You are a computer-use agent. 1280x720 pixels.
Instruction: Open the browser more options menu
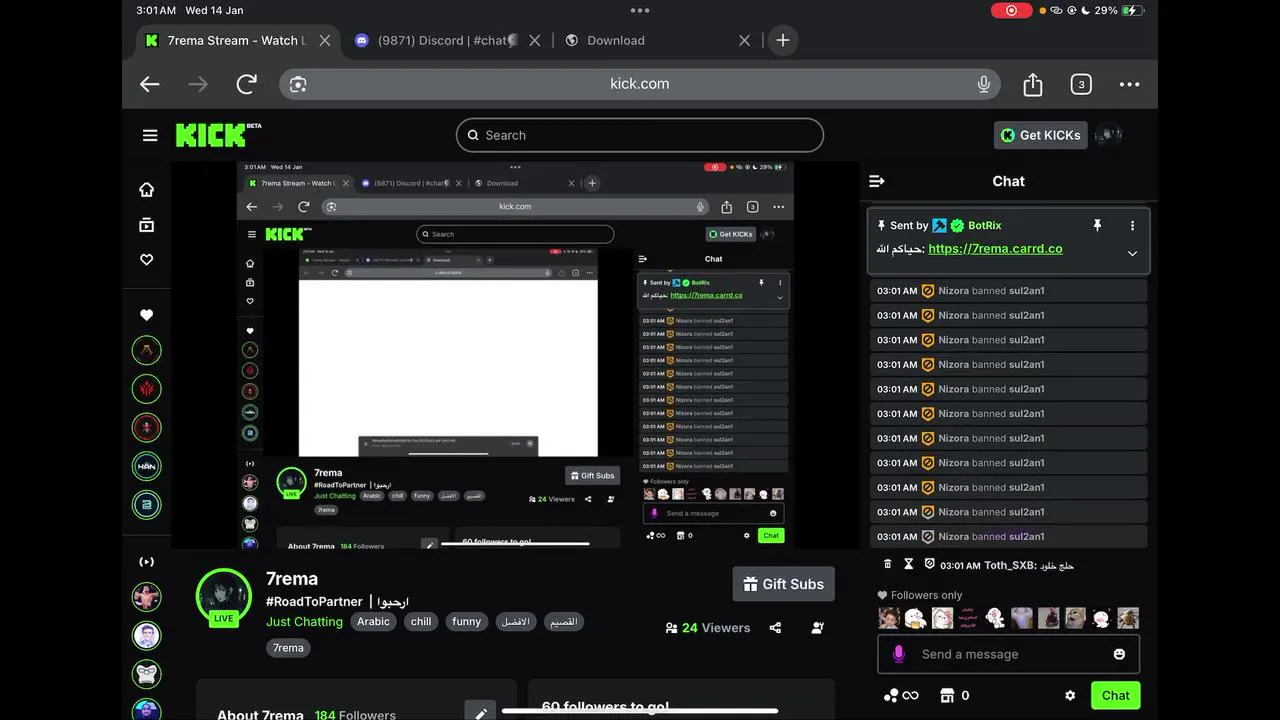pyautogui.click(x=1129, y=84)
